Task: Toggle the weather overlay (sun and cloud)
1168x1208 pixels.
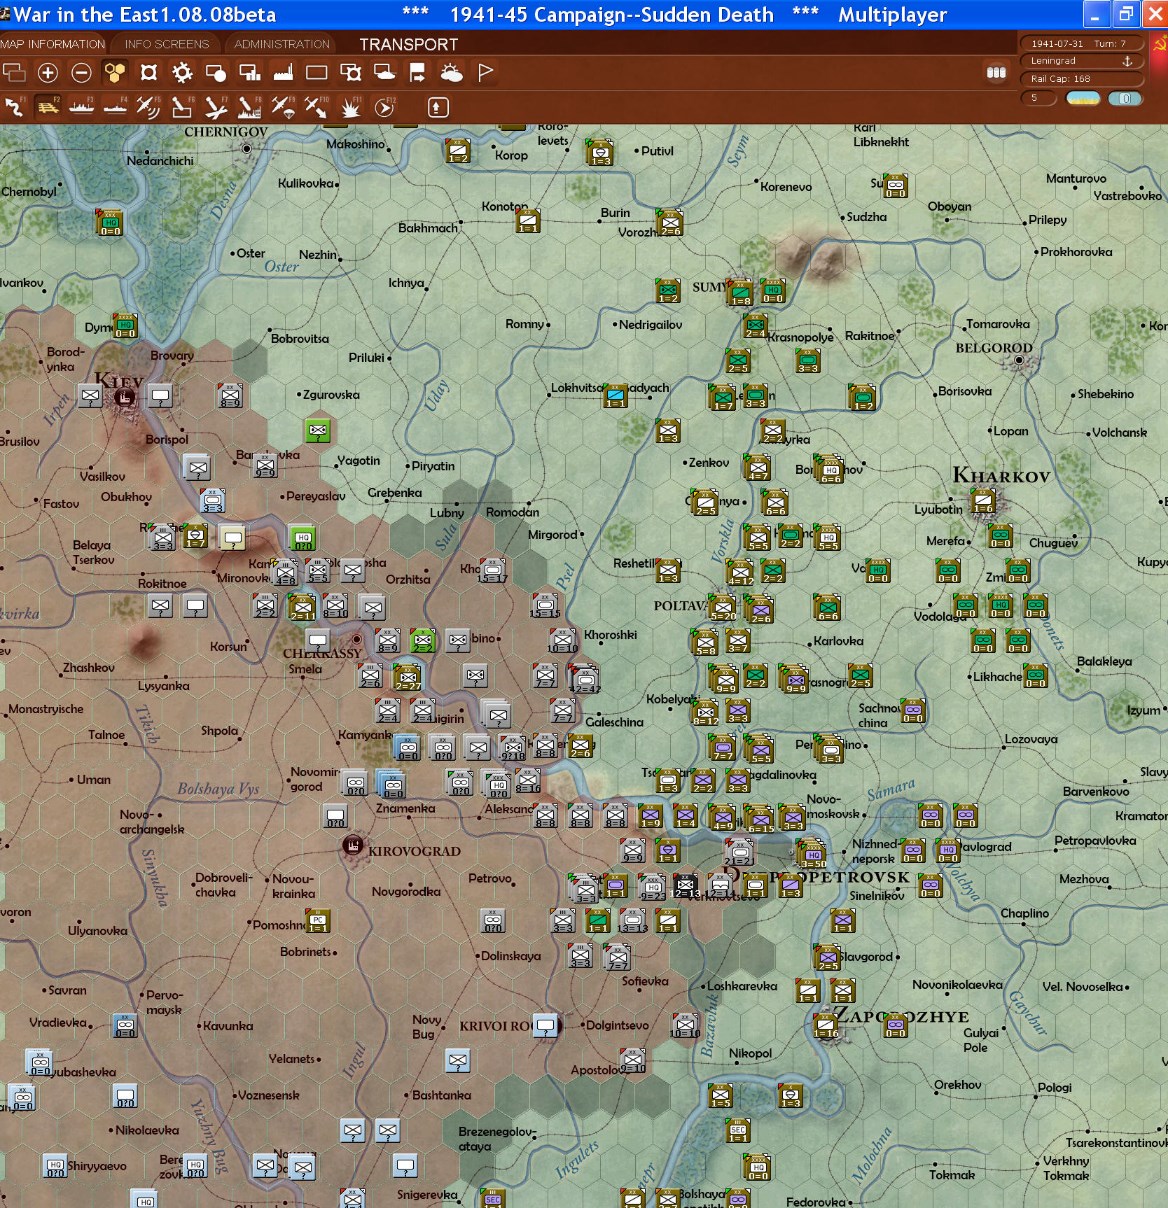Action: pyautogui.click(x=452, y=72)
